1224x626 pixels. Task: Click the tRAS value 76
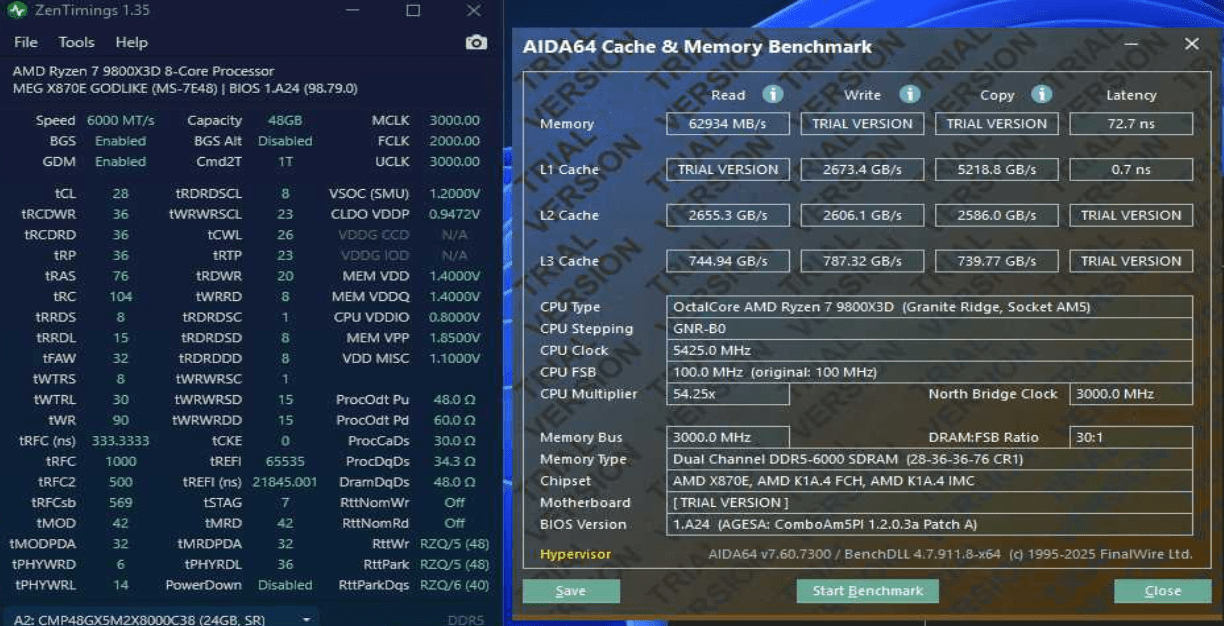(120, 276)
